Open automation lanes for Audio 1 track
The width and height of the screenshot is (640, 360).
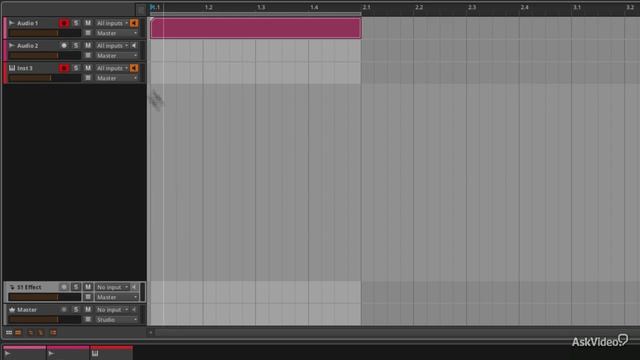[88, 33]
